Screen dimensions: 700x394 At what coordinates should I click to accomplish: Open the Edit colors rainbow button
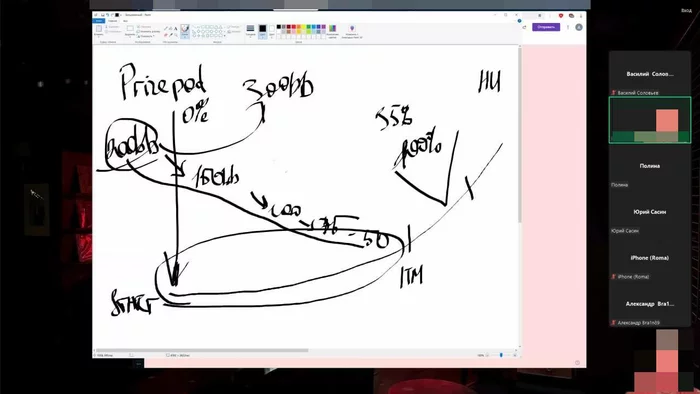pyautogui.click(x=332, y=31)
